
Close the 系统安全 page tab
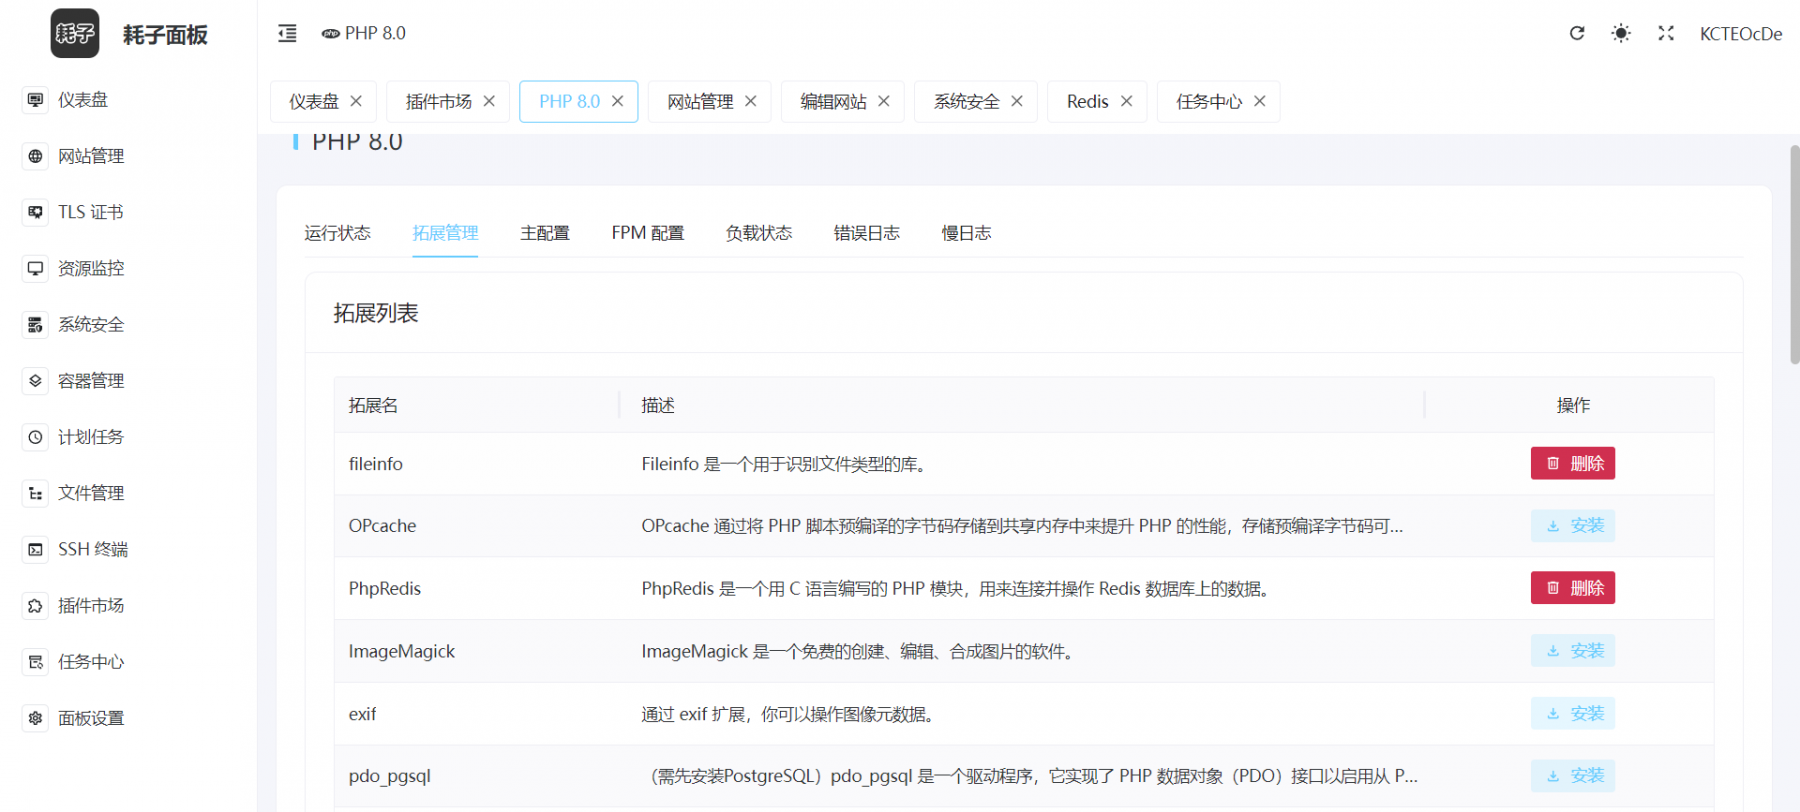[1017, 101]
